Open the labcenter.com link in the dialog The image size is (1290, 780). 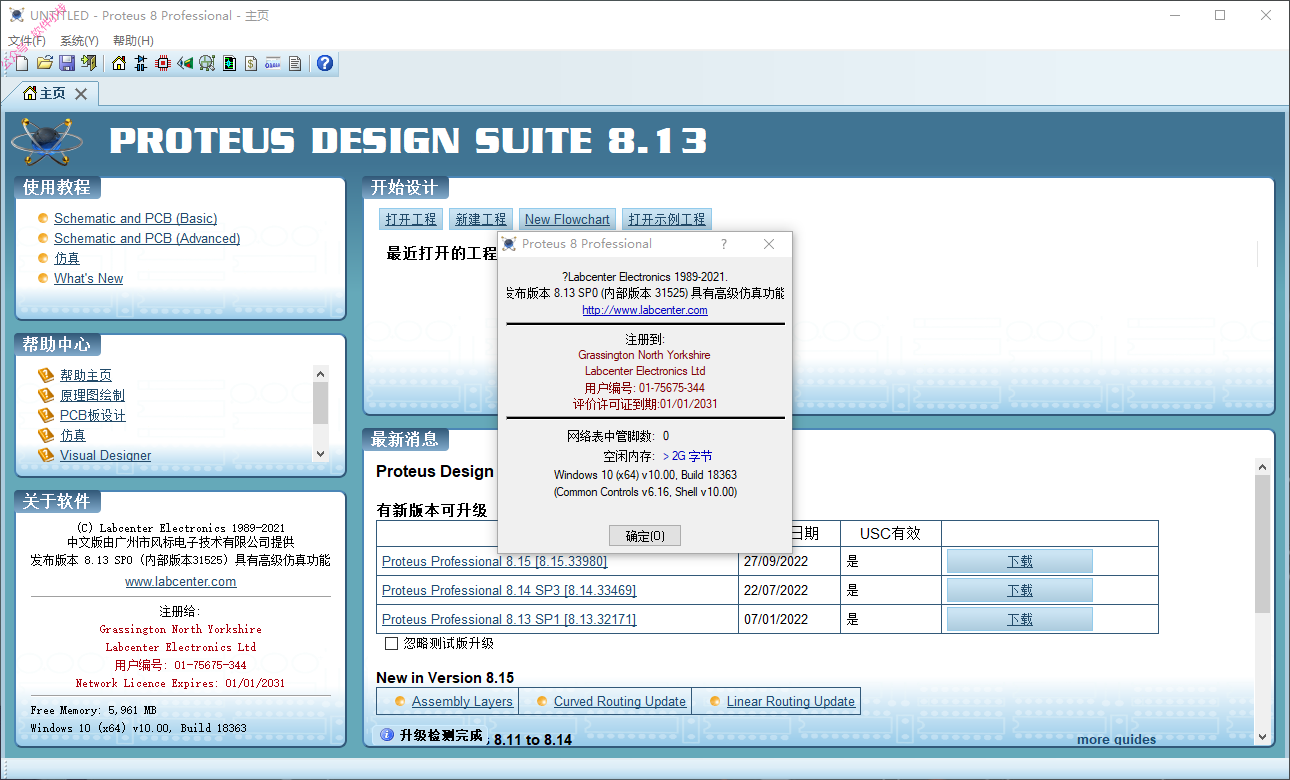pos(645,310)
